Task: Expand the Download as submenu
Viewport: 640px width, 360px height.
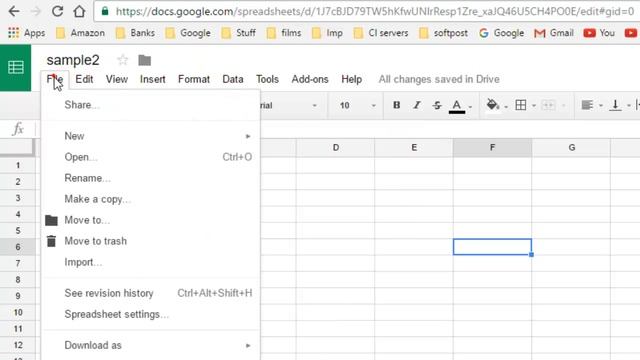Action: (150, 345)
